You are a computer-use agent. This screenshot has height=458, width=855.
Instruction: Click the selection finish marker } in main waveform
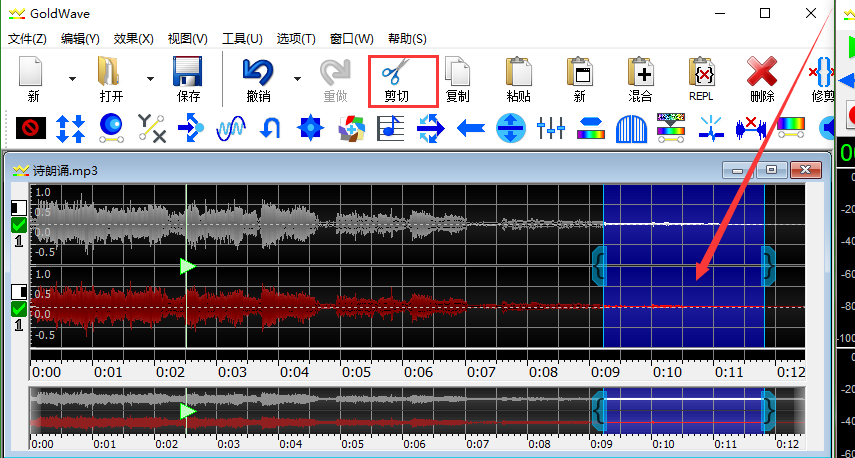(768, 266)
